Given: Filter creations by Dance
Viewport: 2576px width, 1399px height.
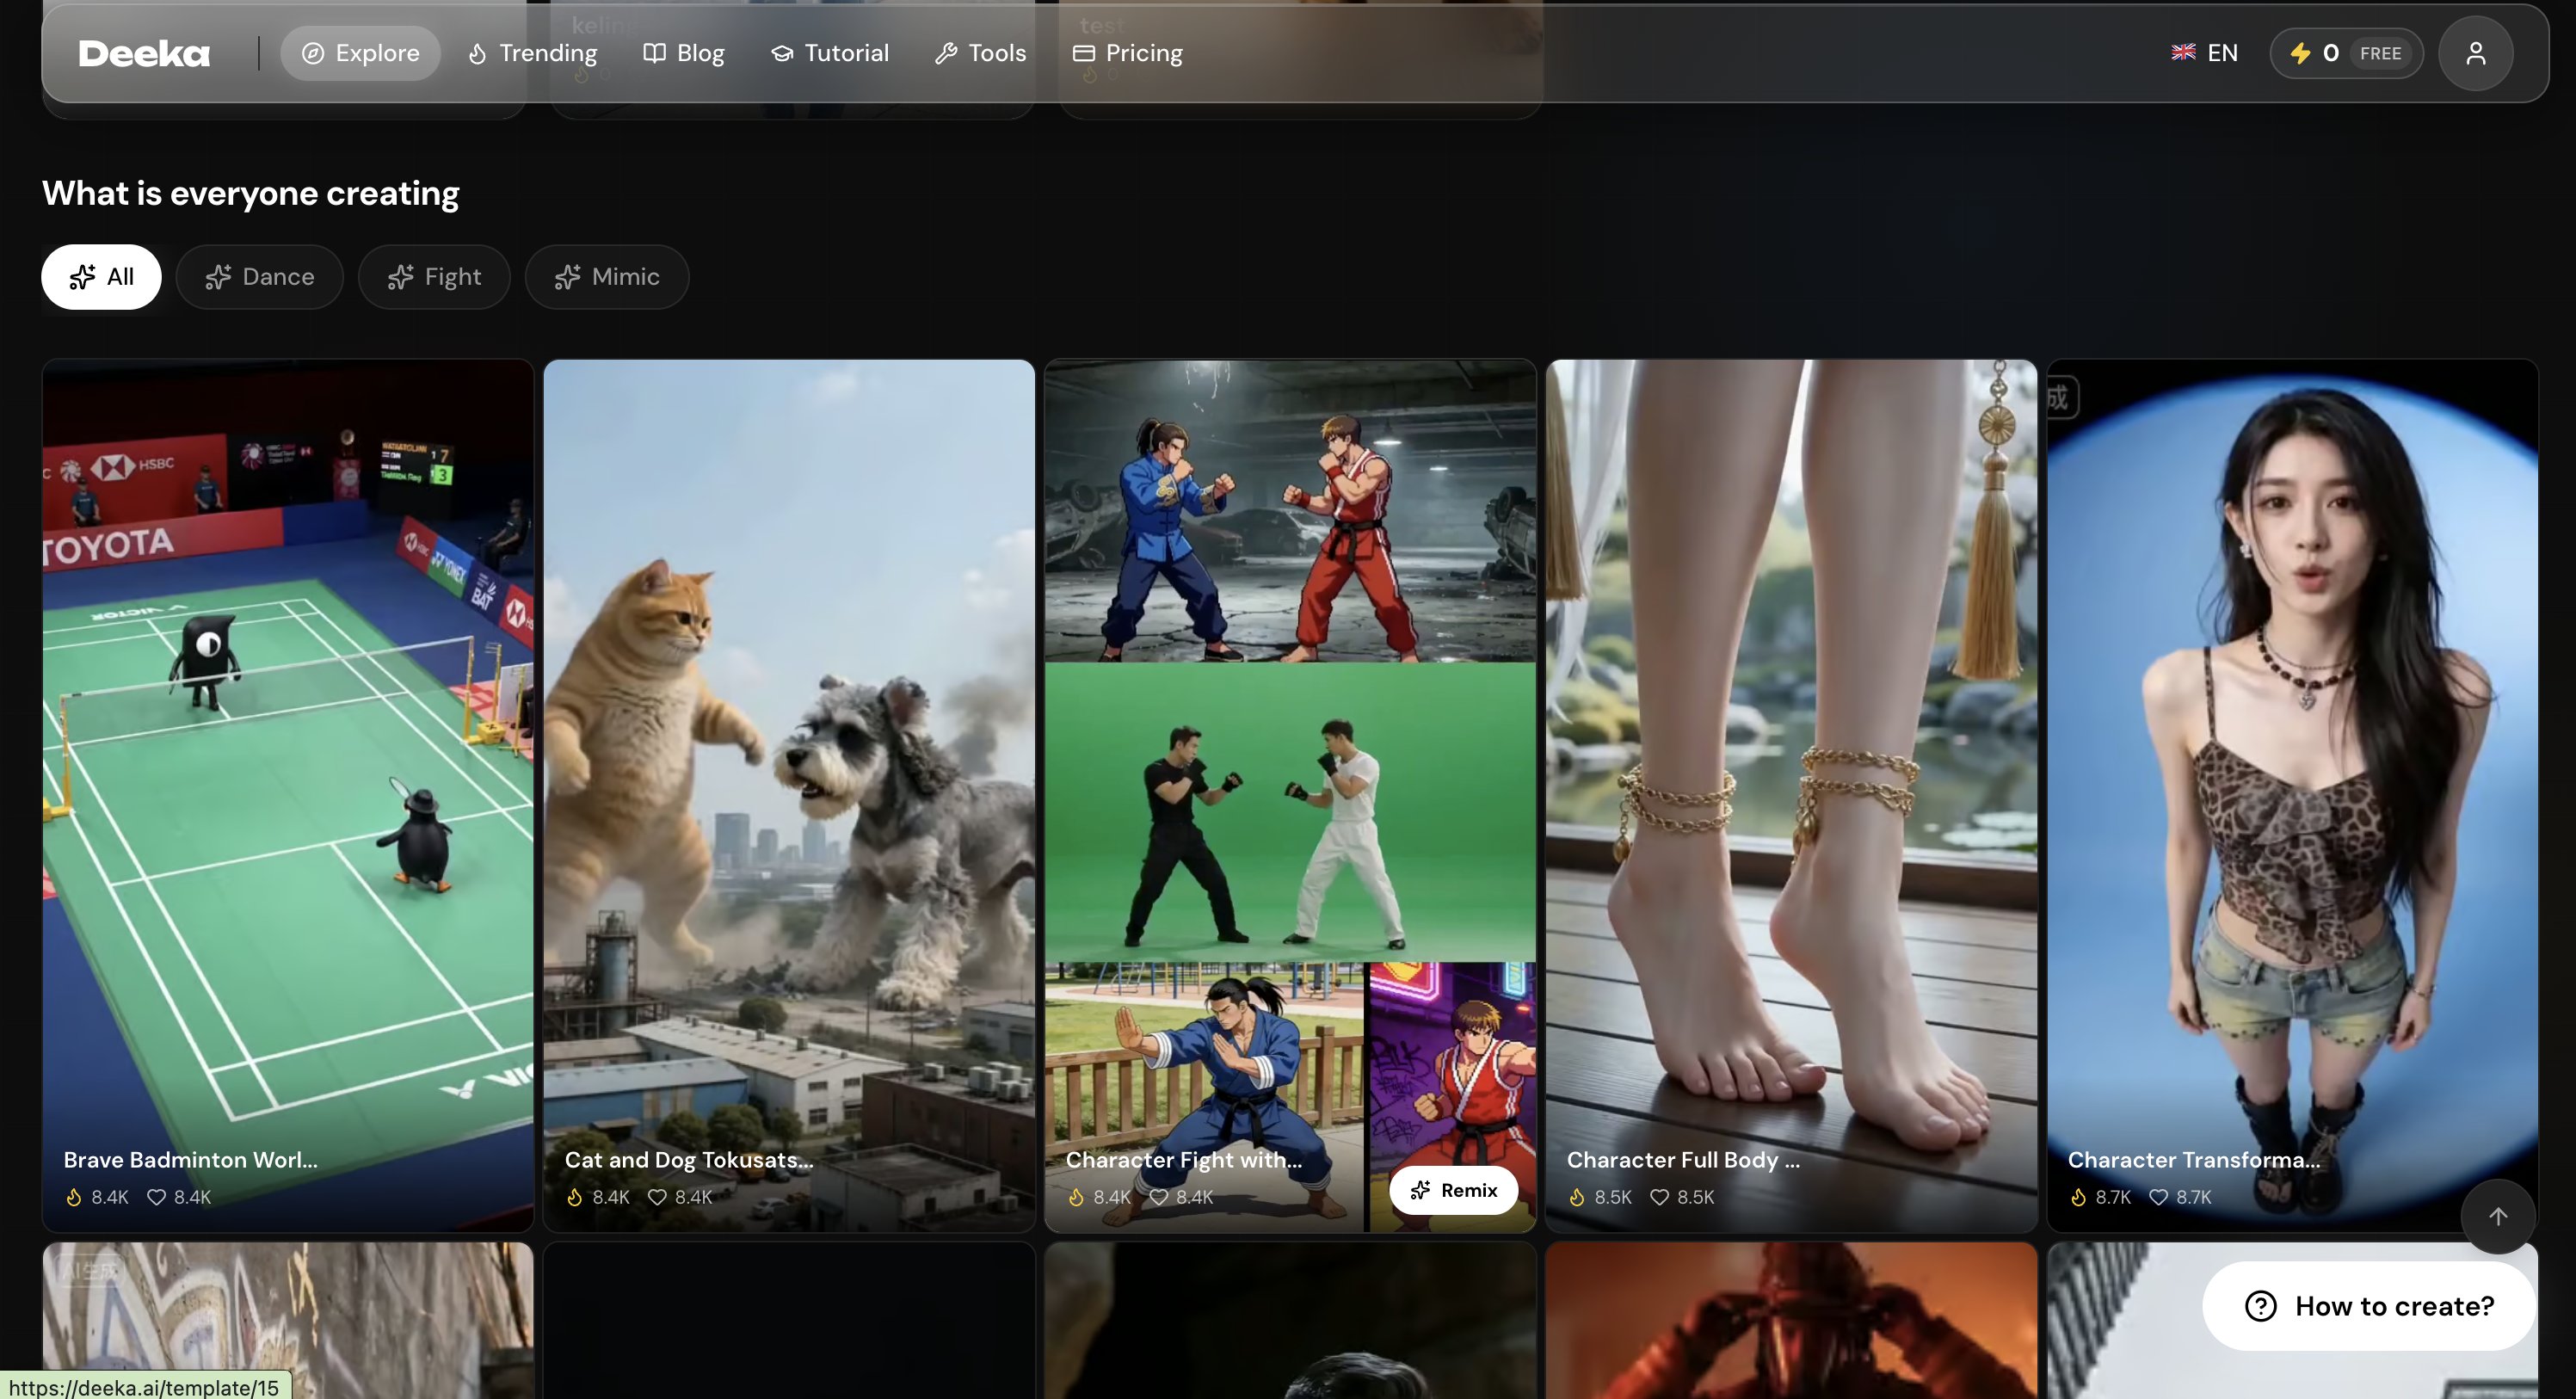Looking at the screenshot, I should tap(259, 277).
